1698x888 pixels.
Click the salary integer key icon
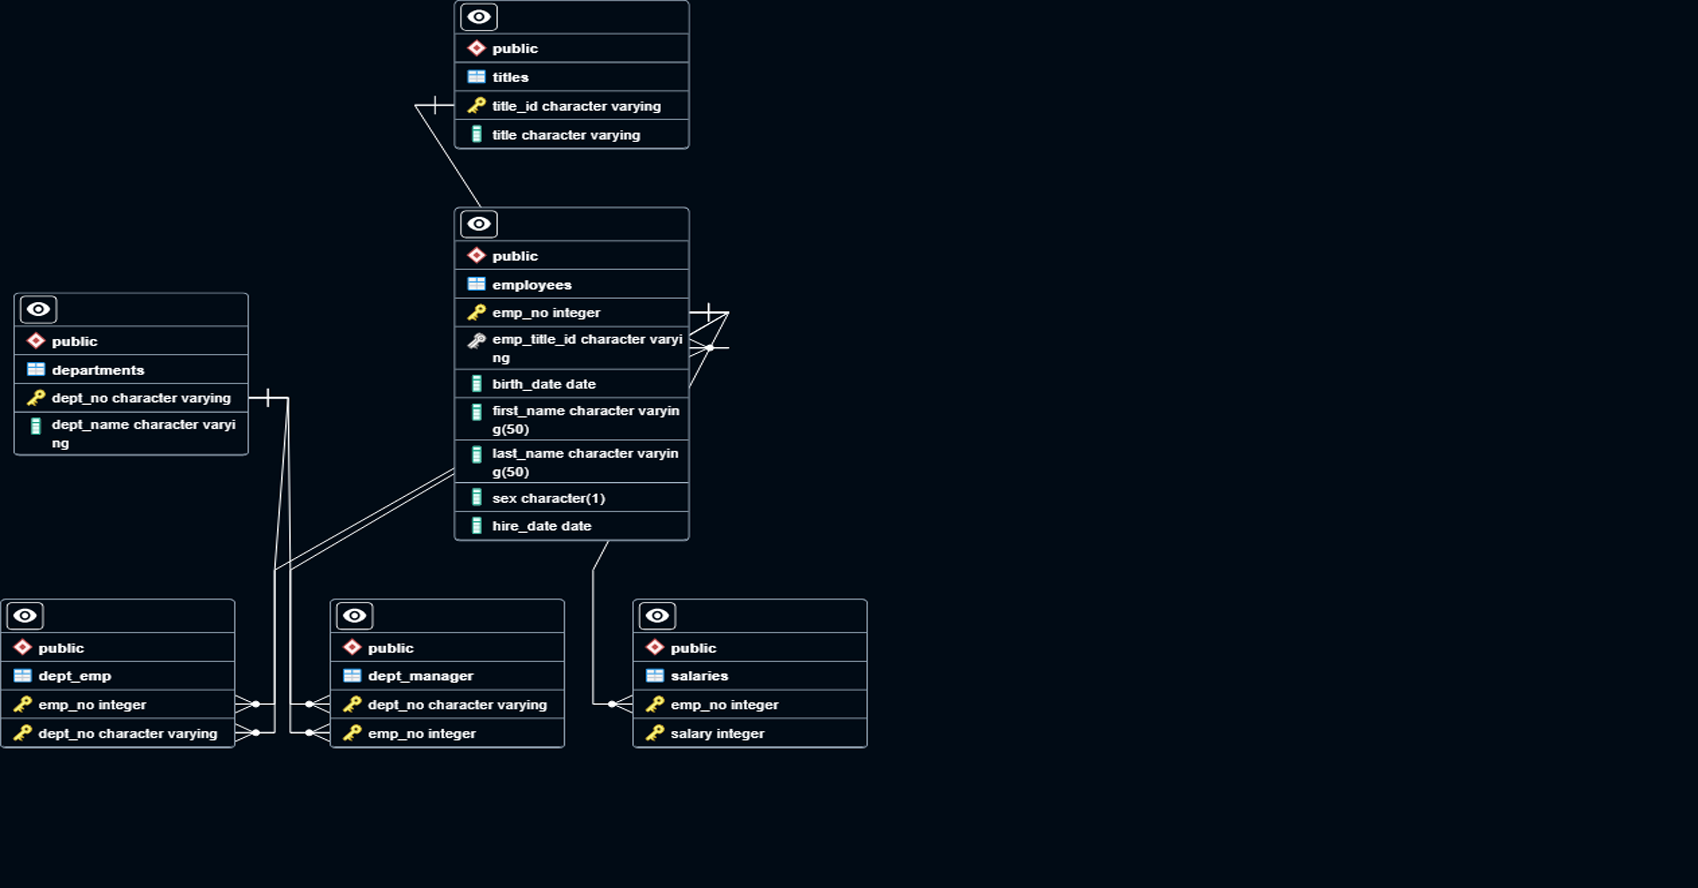pos(655,734)
